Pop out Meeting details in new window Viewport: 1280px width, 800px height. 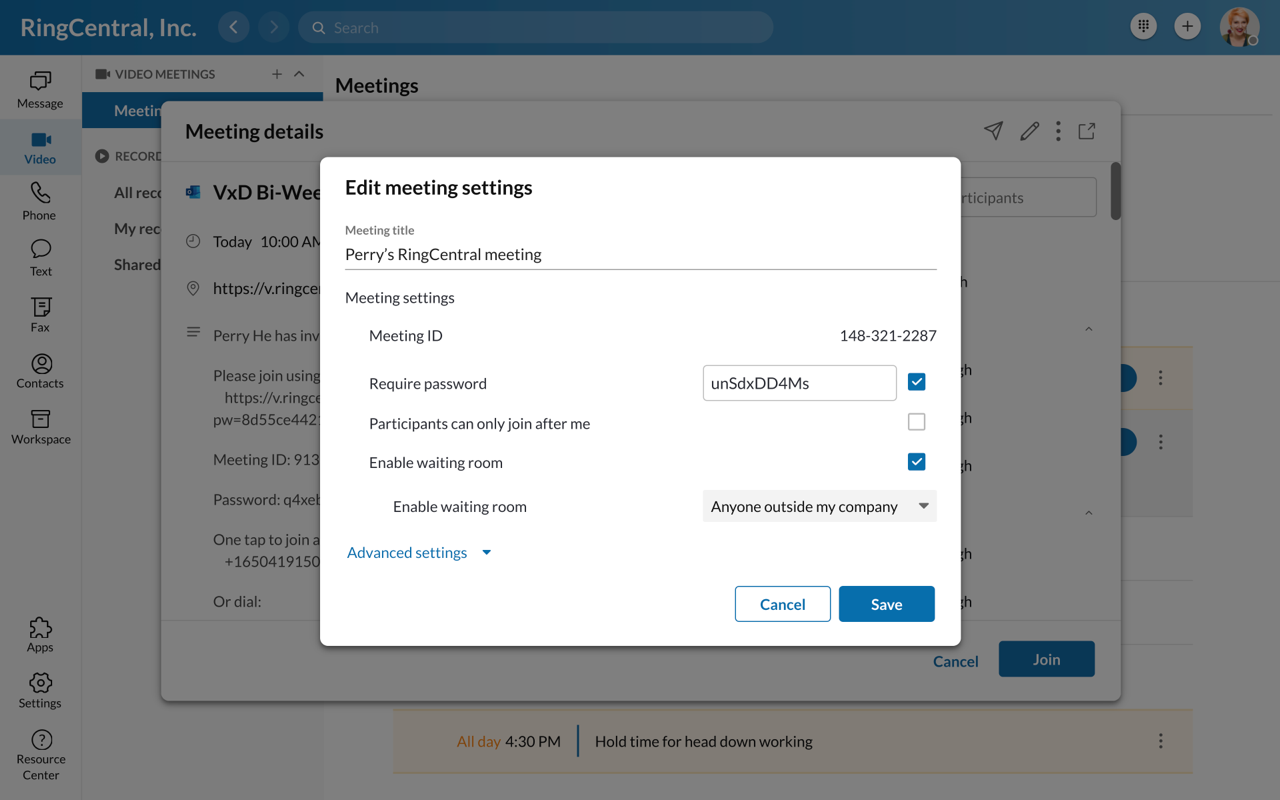point(1087,131)
